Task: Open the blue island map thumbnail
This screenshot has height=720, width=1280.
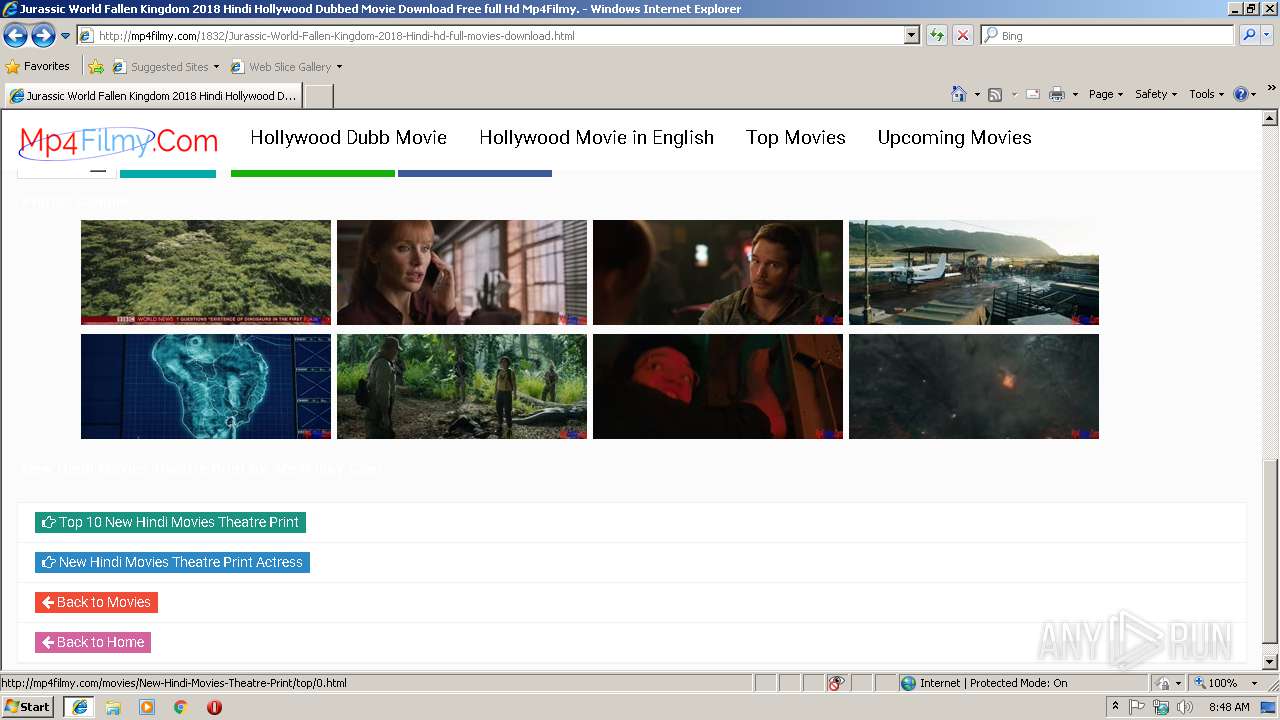Action: (206, 387)
